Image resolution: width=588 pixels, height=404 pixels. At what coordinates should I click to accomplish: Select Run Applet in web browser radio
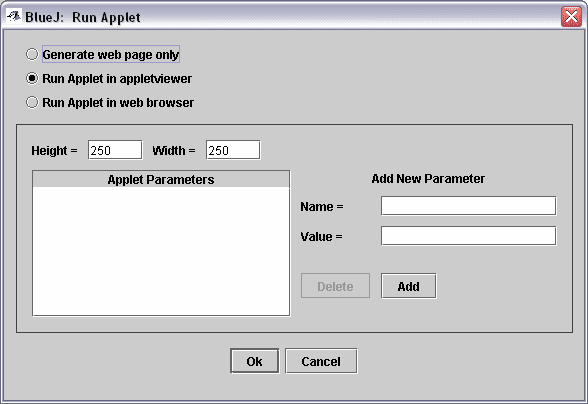click(x=32, y=102)
